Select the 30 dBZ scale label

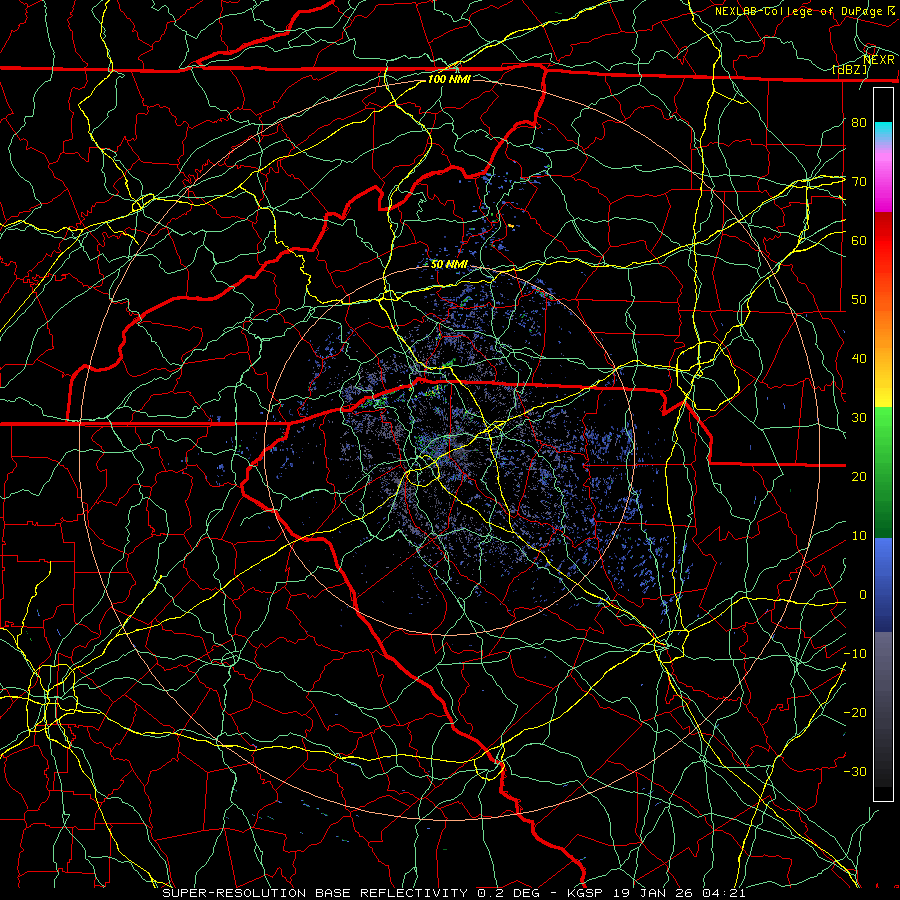pos(859,418)
